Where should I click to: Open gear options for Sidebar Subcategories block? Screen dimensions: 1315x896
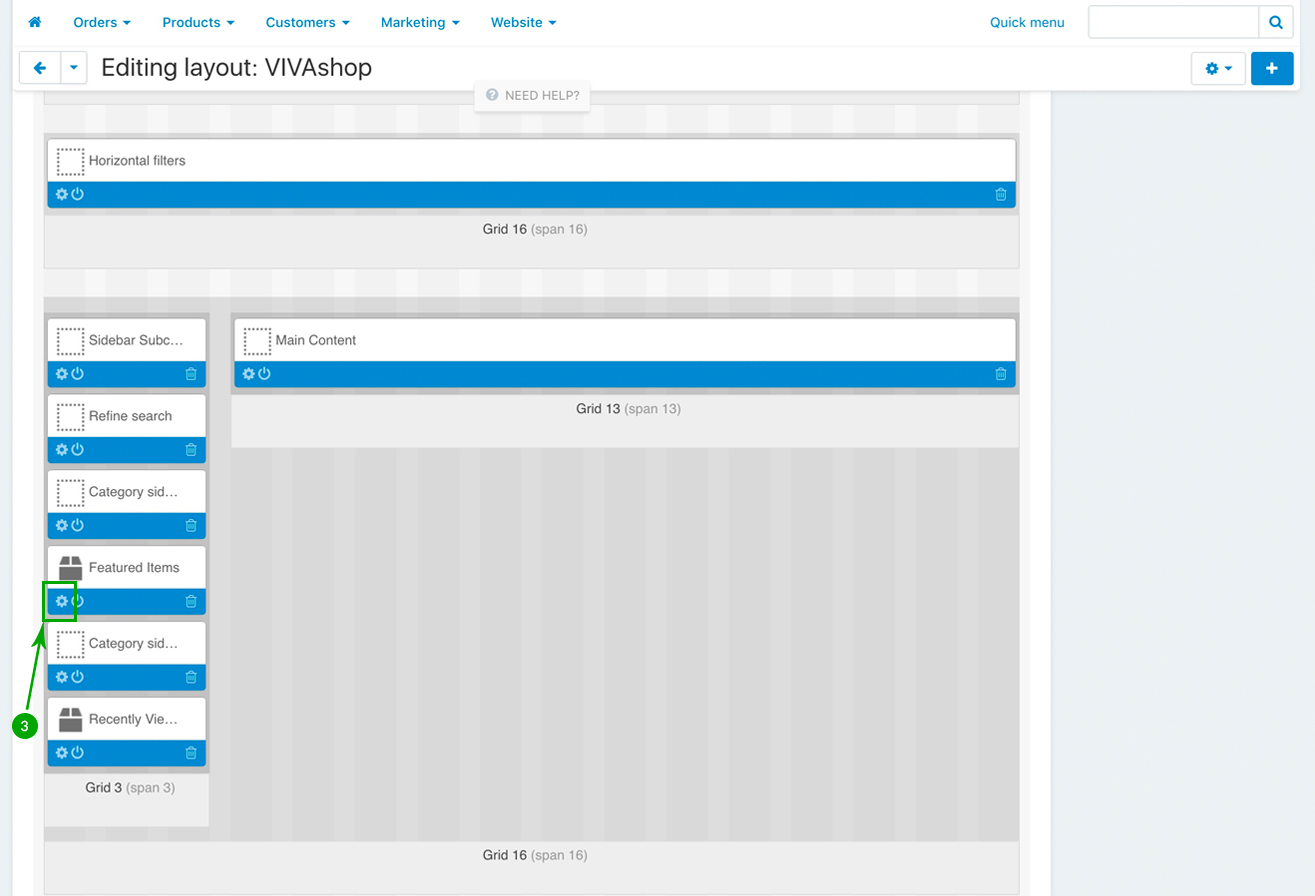(61, 374)
